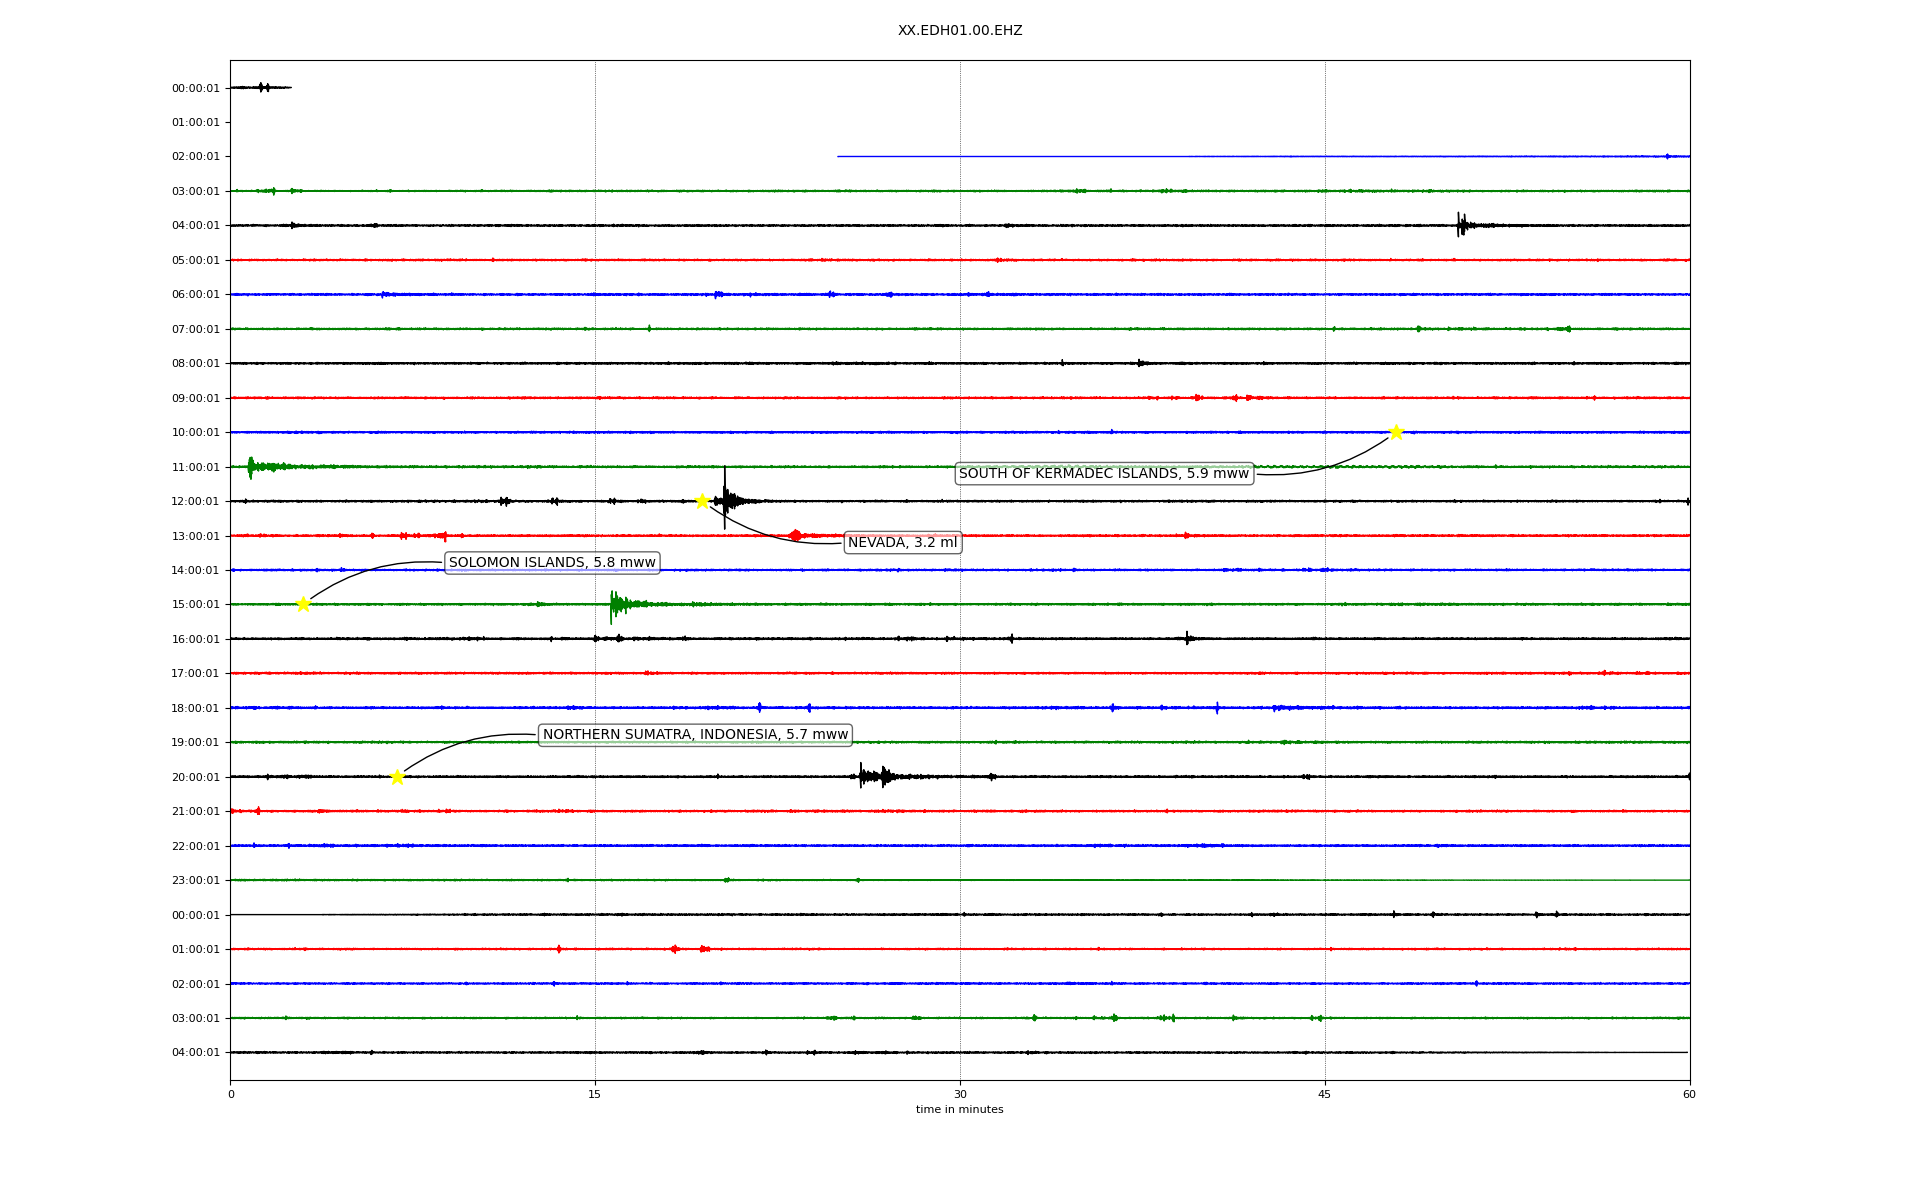
Task: Click the NORTHERN SUMATRA, INDONESIA label box
Action: 695,735
